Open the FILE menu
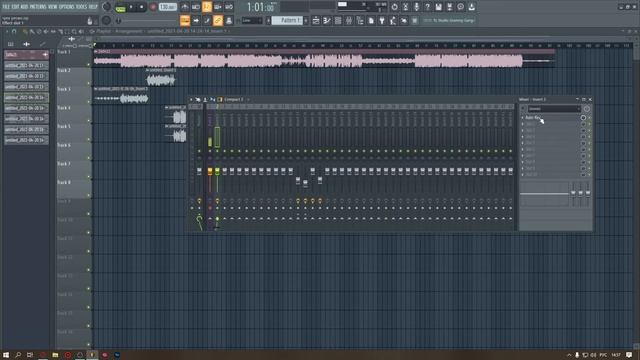 pos(6,7)
